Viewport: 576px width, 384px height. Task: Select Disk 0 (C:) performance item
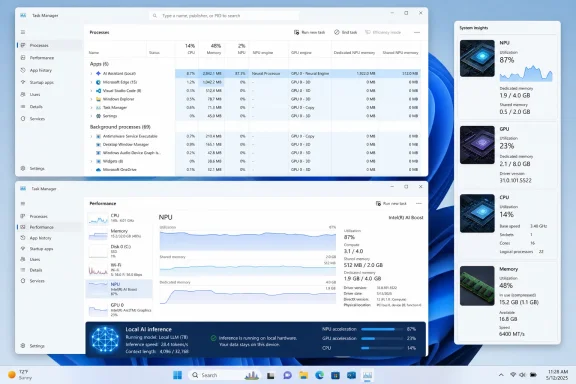pos(119,251)
